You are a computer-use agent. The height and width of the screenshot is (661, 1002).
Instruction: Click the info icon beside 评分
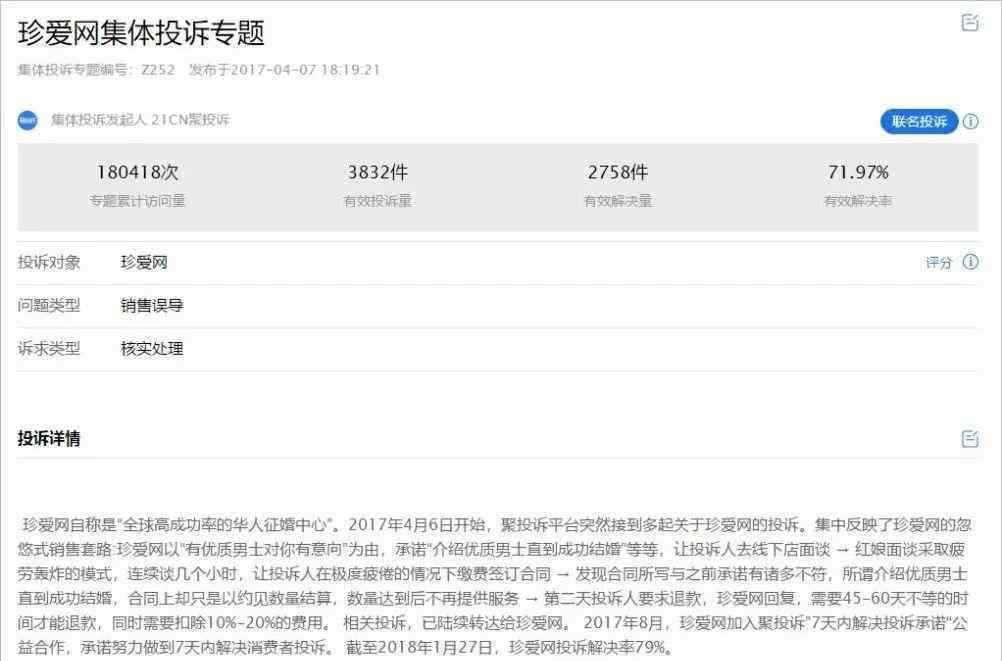(x=970, y=262)
